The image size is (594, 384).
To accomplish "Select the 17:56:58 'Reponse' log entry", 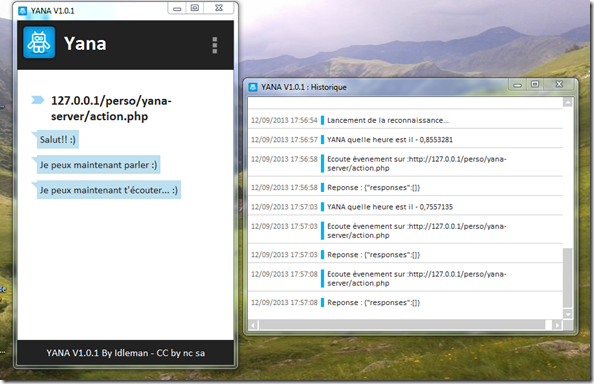I will [405, 187].
